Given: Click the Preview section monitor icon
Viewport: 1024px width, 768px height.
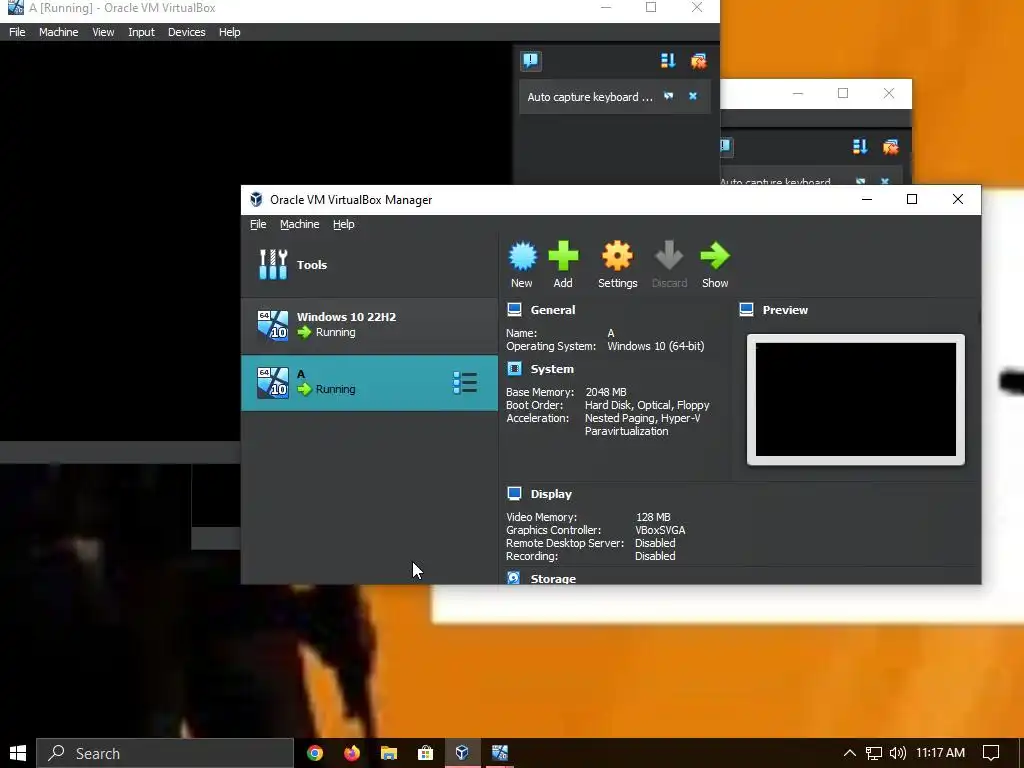Looking at the screenshot, I should 746,310.
